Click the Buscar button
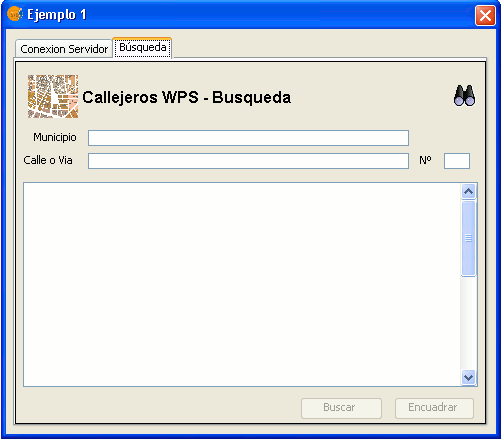 [341, 408]
